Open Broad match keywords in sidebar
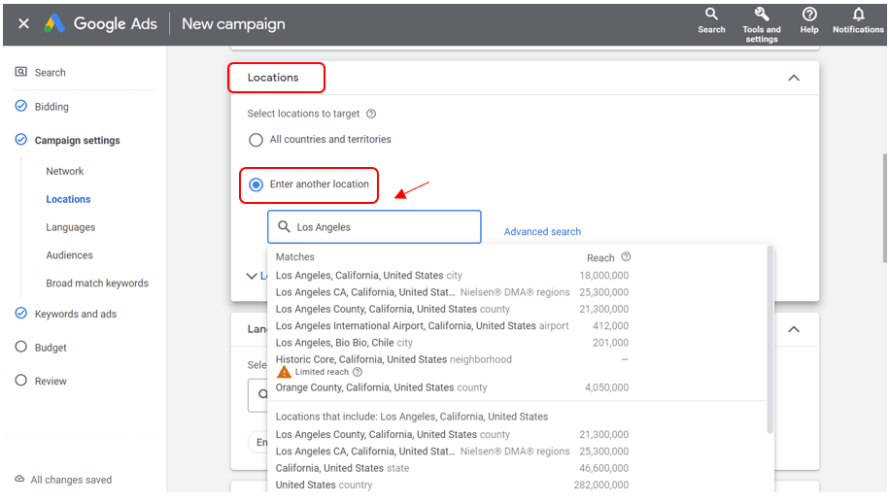 tap(97, 283)
